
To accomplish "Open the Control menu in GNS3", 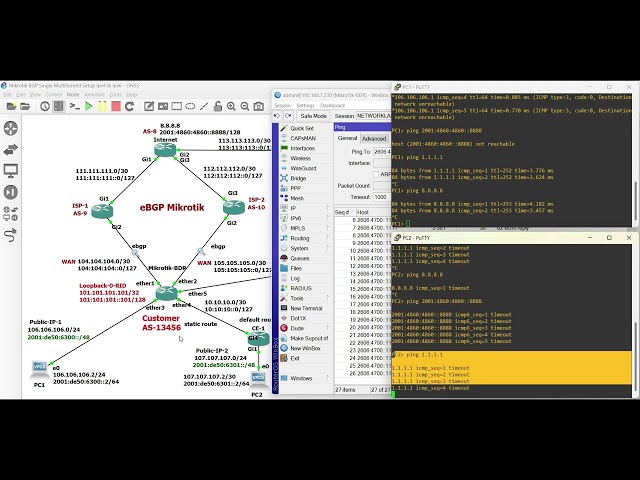I will tap(53, 95).
